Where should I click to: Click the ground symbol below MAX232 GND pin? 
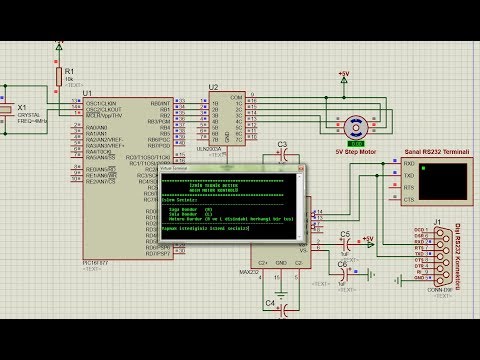(x=281, y=295)
